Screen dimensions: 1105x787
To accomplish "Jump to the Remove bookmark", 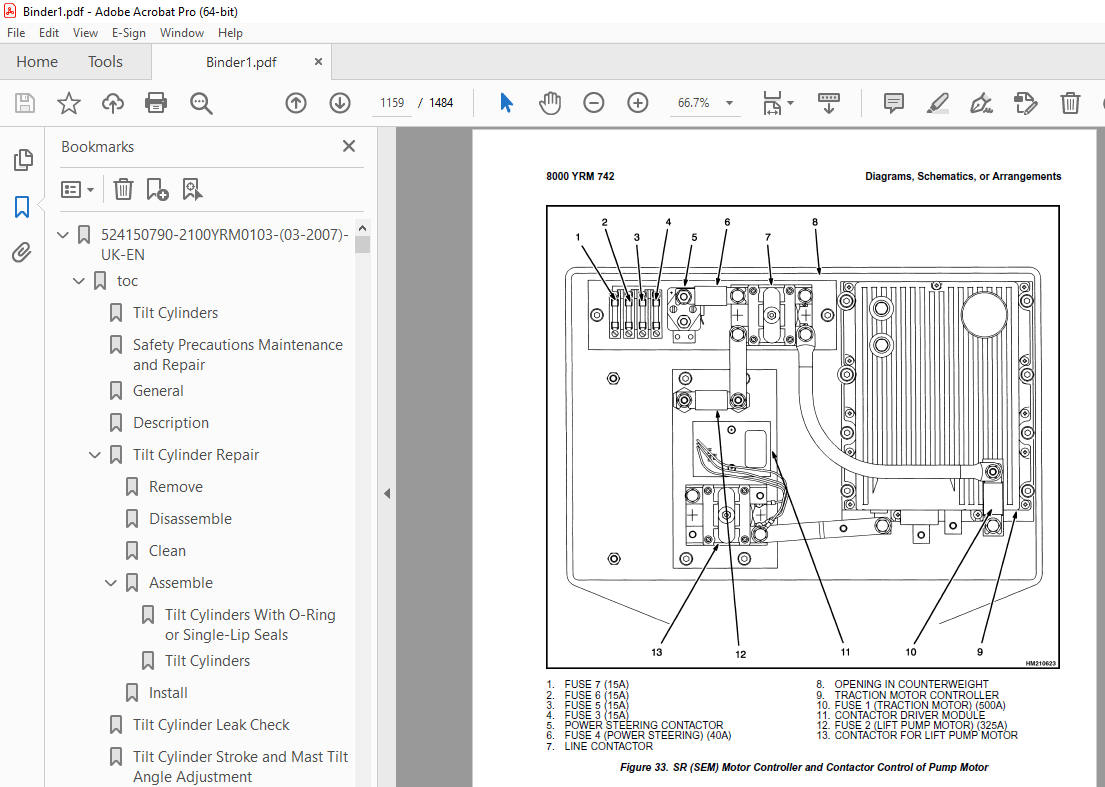I will pyautogui.click(x=175, y=487).
